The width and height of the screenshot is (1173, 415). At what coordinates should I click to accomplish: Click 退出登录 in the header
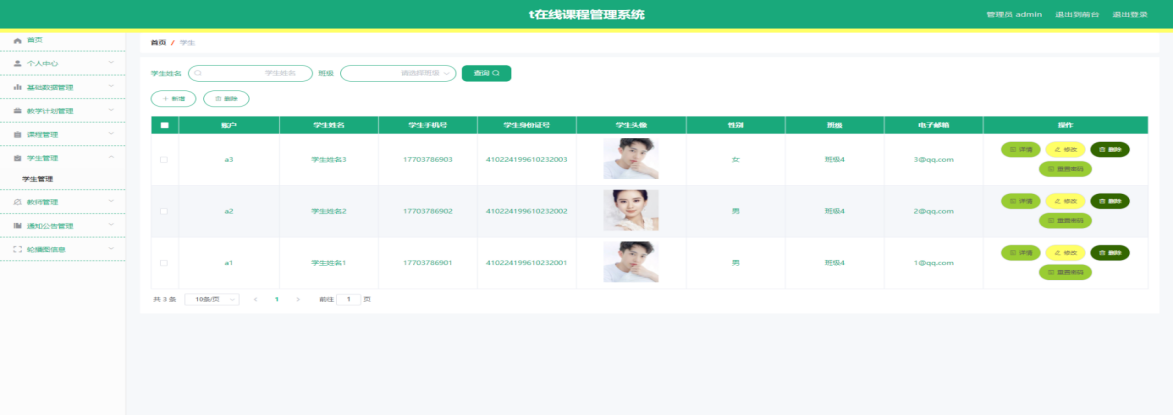pos(1130,14)
